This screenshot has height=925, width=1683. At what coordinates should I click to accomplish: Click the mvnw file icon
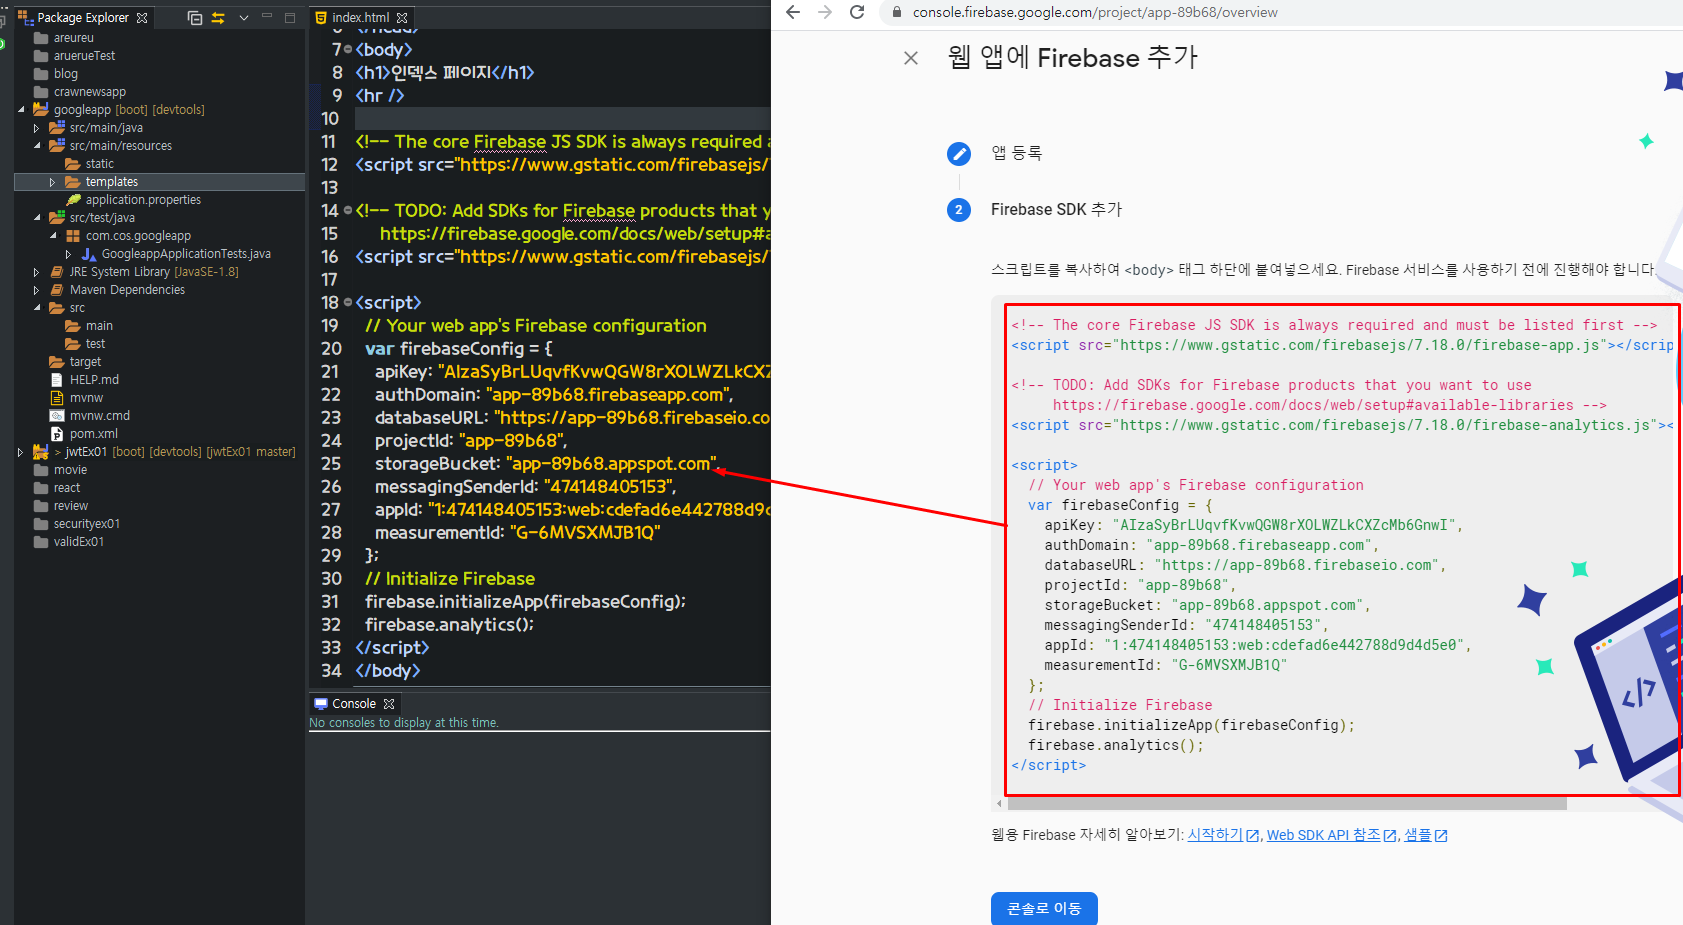point(57,398)
